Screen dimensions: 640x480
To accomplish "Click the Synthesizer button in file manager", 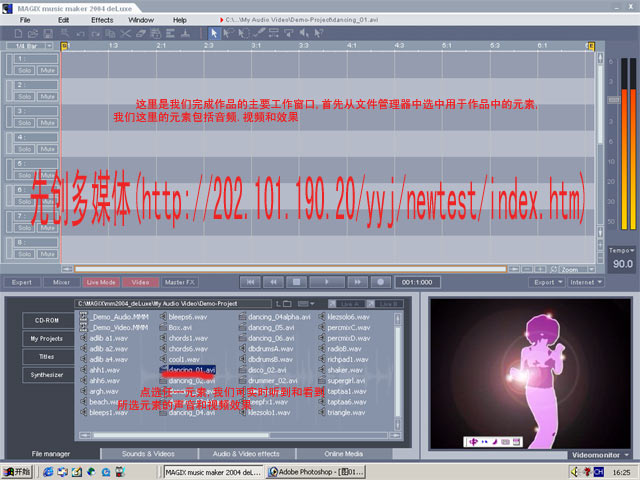I will [x=48, y=375].
